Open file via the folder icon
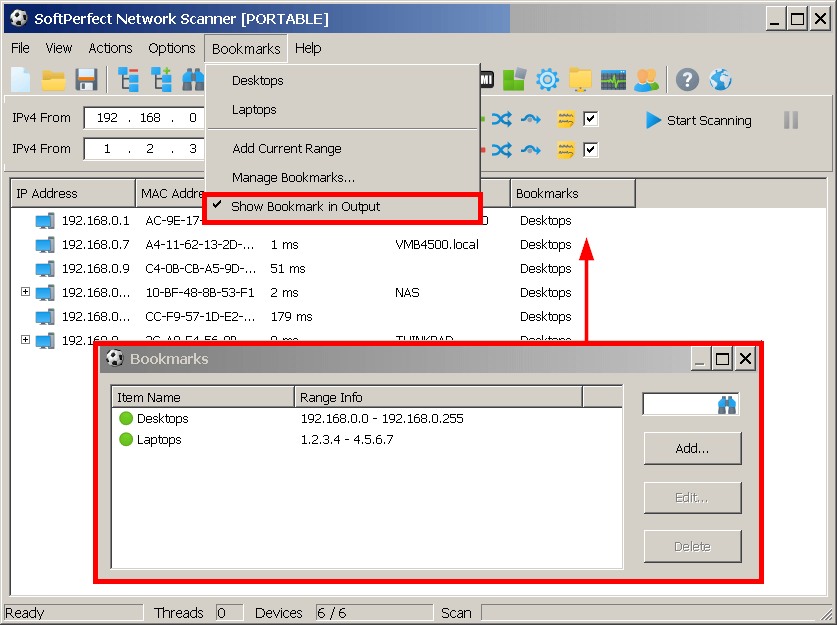Viewport: 837px width, 625px height. pyautogui.click(x=53, y=80)
